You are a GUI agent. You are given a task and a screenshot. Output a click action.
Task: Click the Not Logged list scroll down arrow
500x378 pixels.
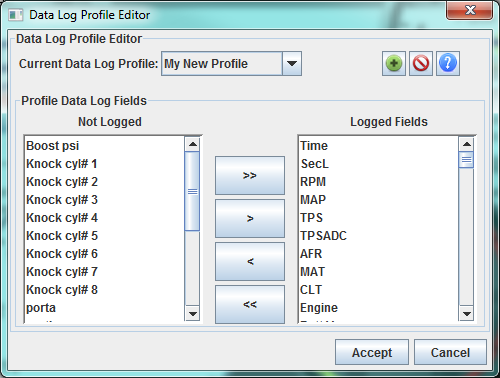click(x=192, y=313)
